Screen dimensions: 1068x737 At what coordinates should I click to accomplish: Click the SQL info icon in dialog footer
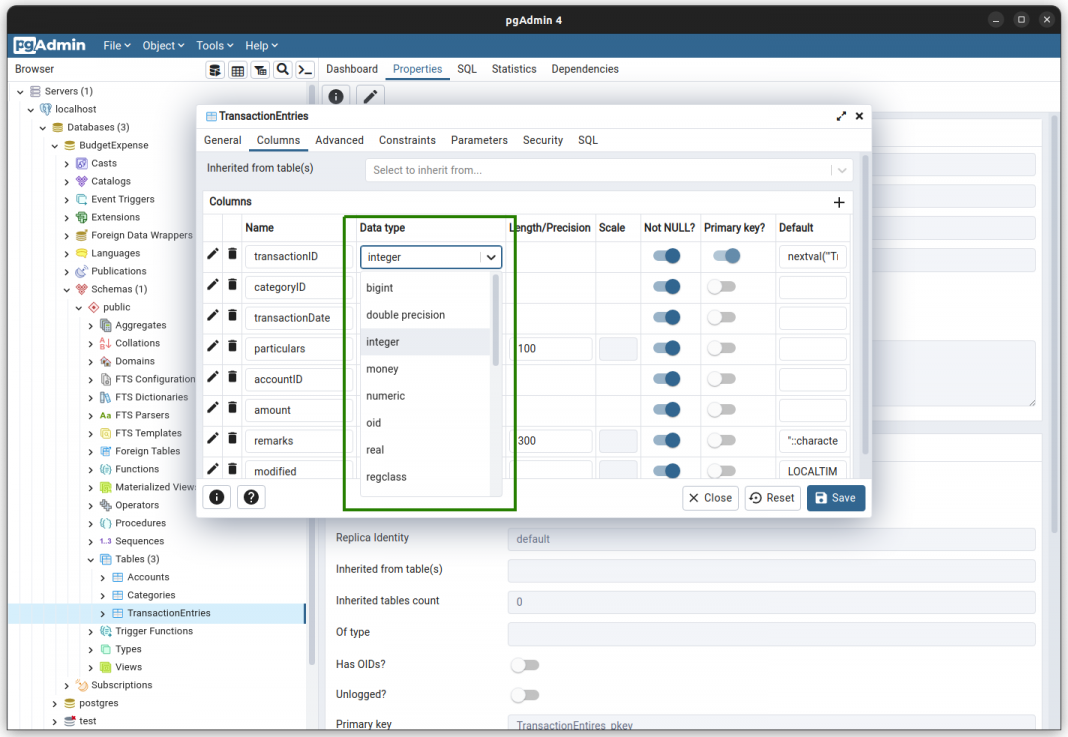(216, 497)
